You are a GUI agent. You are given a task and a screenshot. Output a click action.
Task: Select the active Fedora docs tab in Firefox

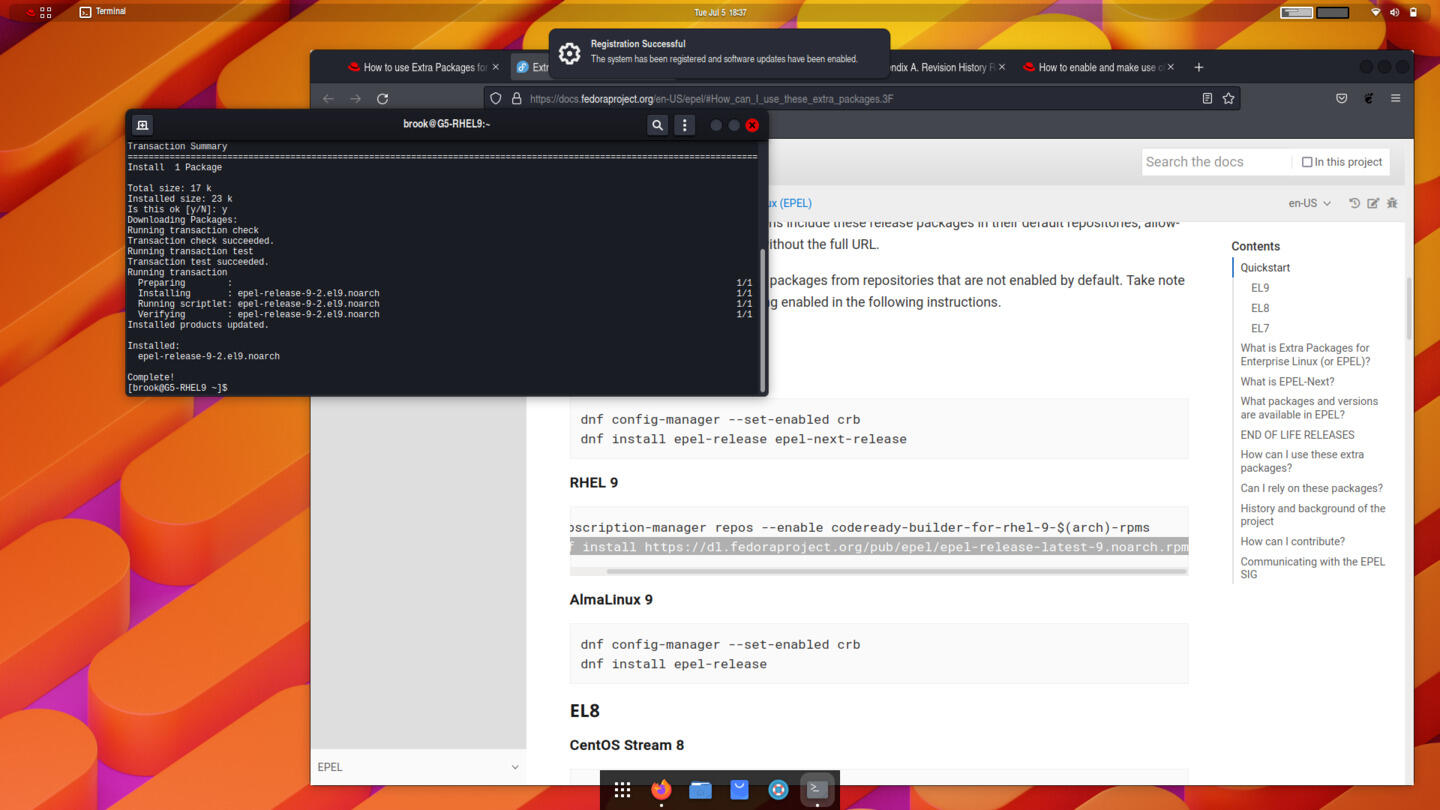(x=532, y=67)
